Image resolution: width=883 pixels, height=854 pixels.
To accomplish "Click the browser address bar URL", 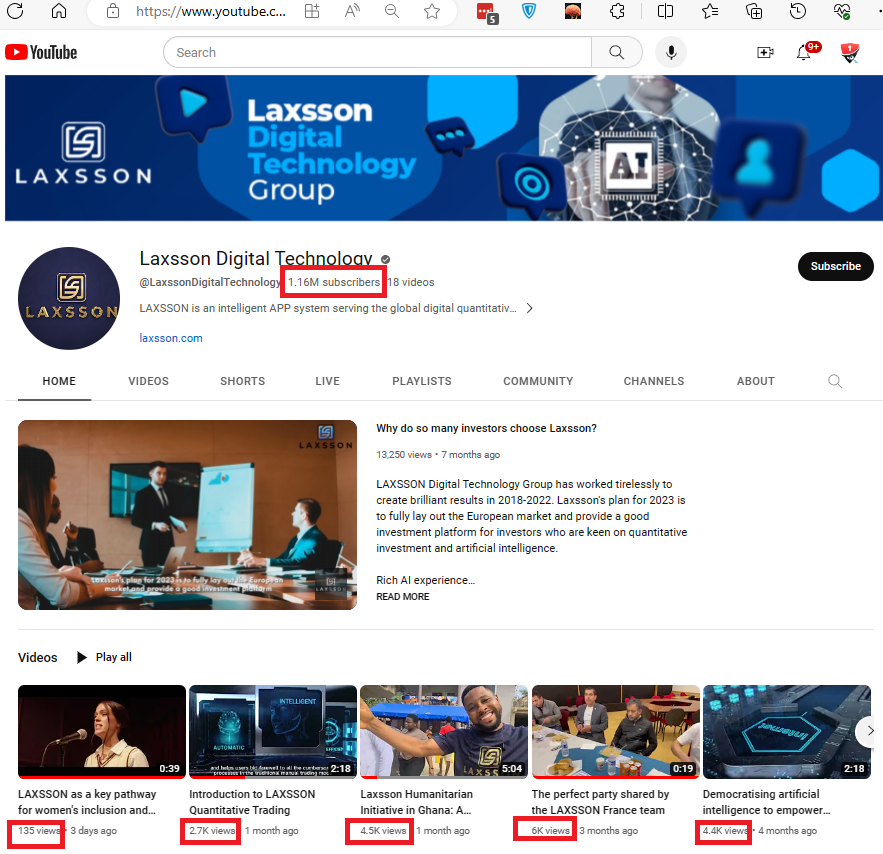I will [x=211, y=11].
